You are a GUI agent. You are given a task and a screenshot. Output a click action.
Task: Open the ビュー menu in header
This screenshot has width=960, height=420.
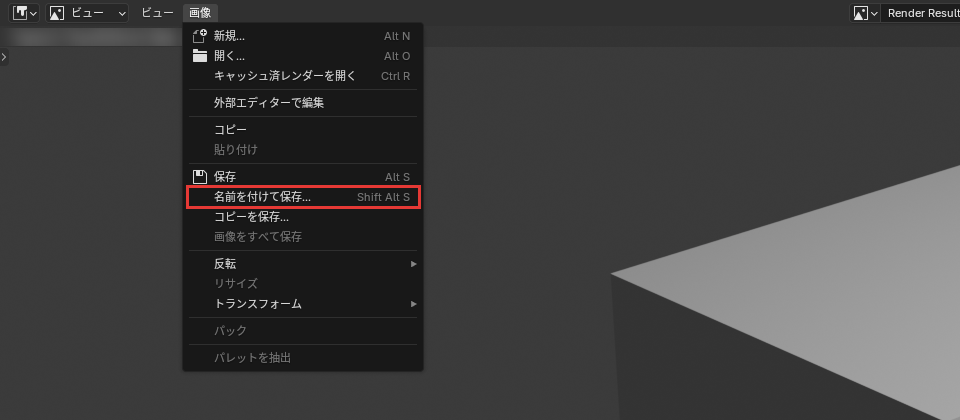157,13
